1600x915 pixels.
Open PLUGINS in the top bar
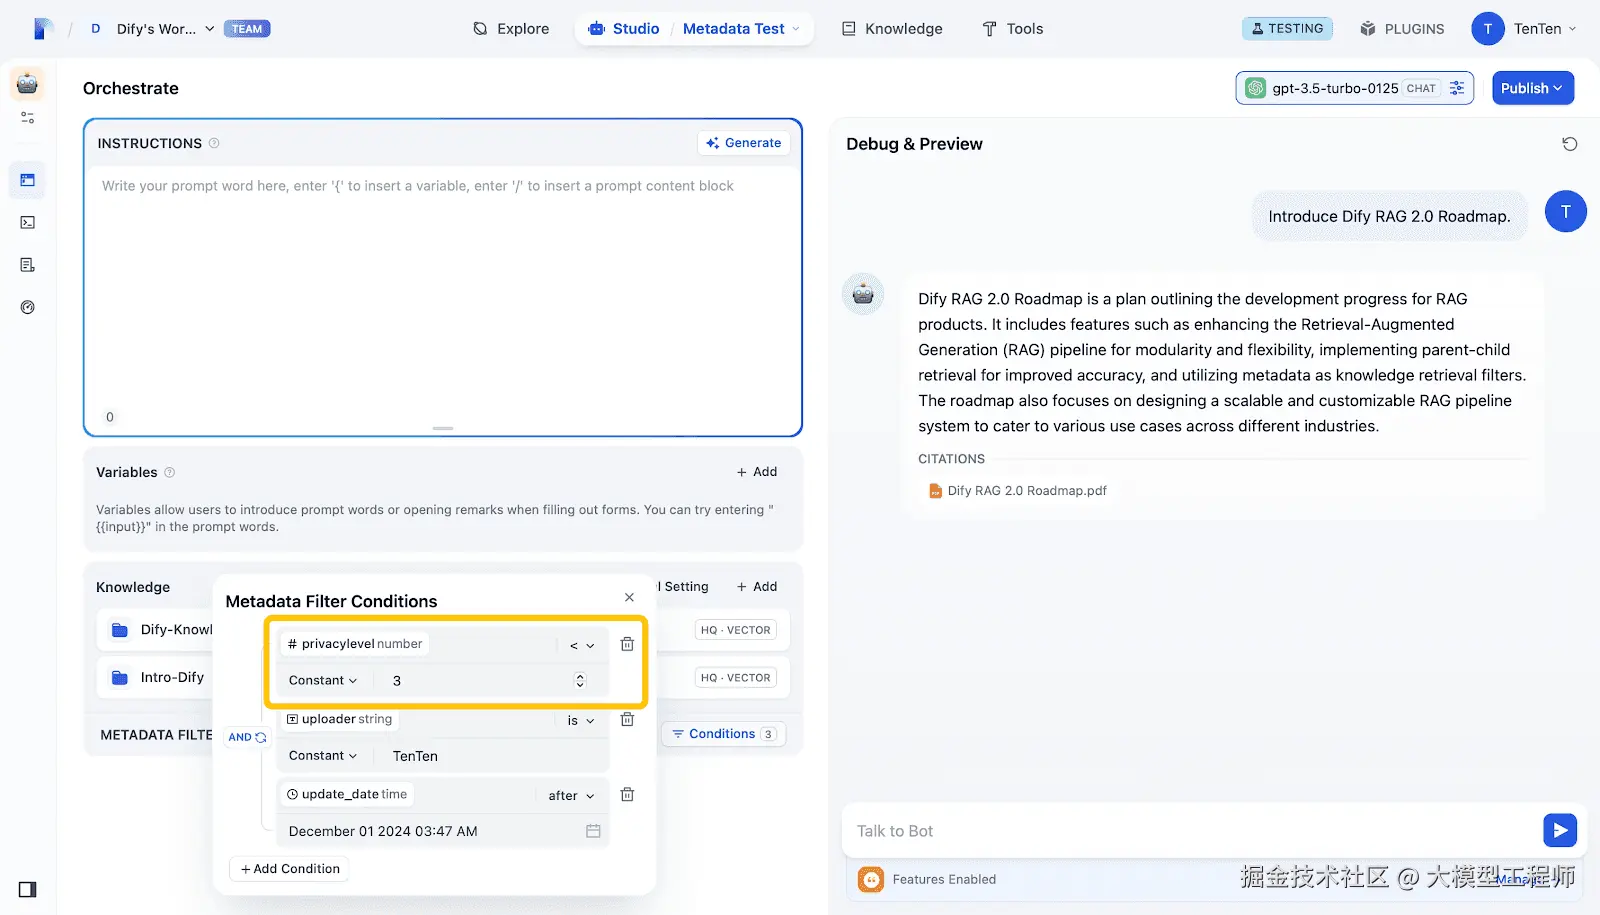[x=1402, y=29]
